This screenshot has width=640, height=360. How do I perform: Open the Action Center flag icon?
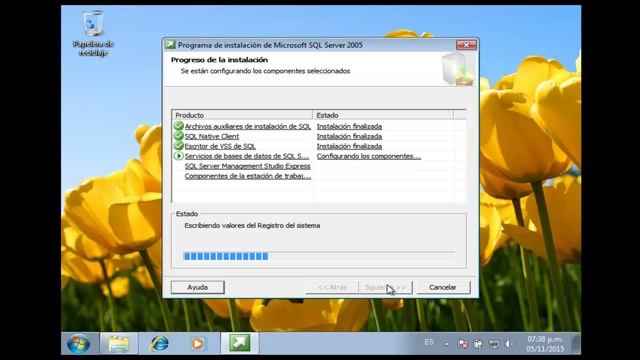(x=463, y=344)
